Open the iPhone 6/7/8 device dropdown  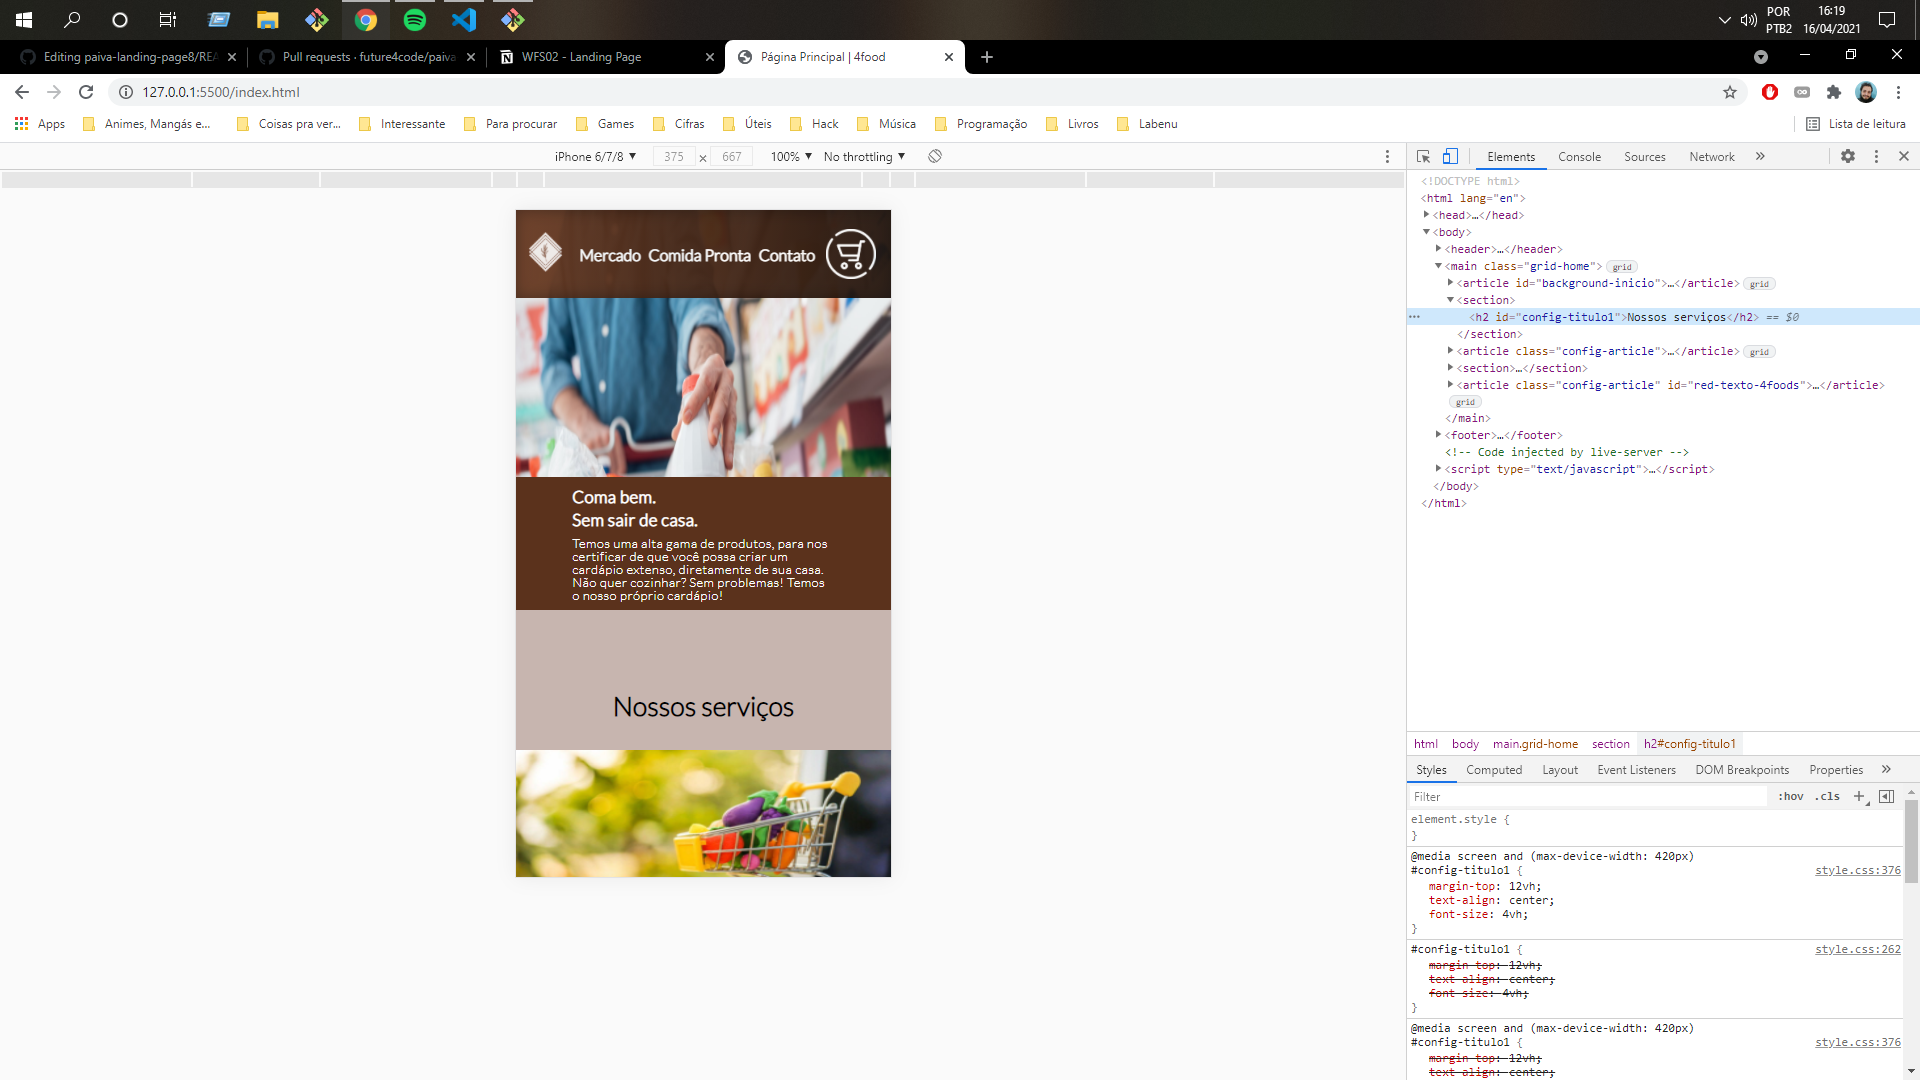click(595, 157)
